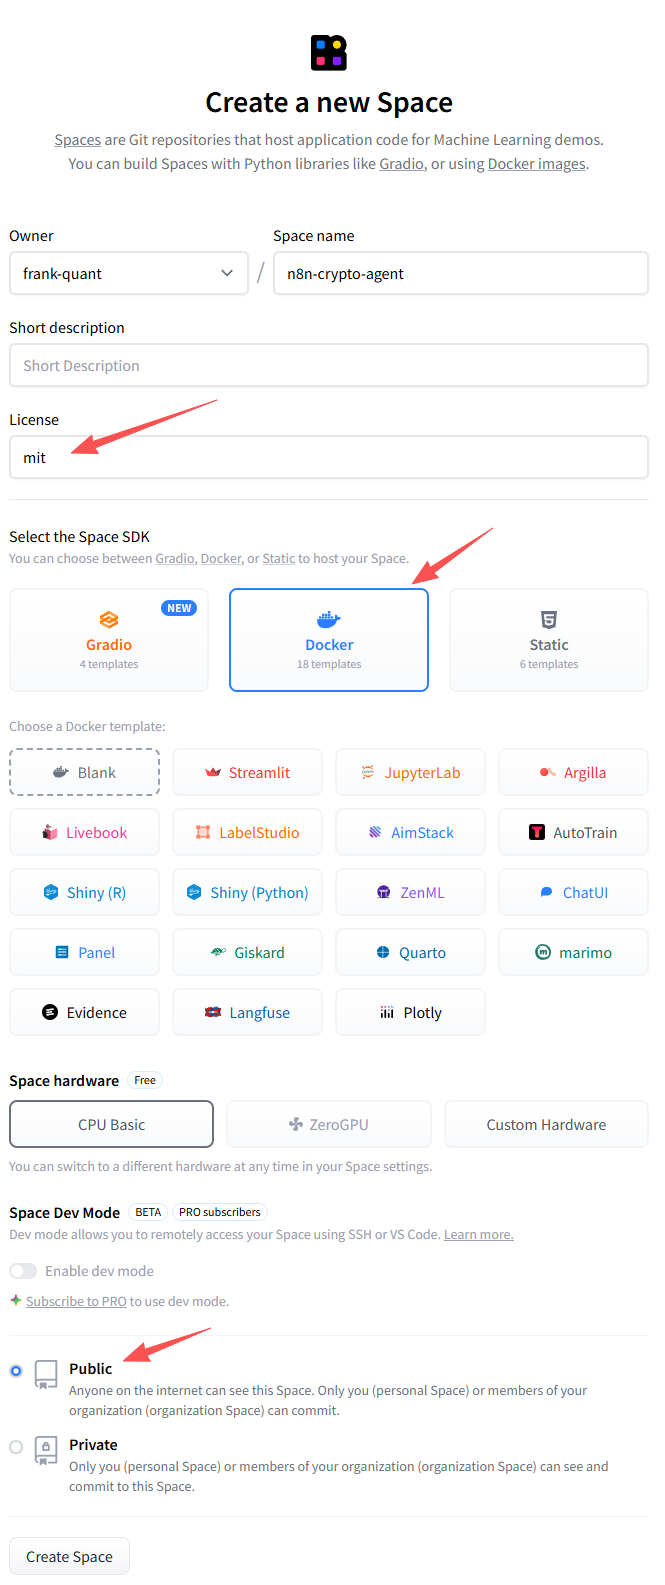Select Custom Hardware option

point(546,1125)
